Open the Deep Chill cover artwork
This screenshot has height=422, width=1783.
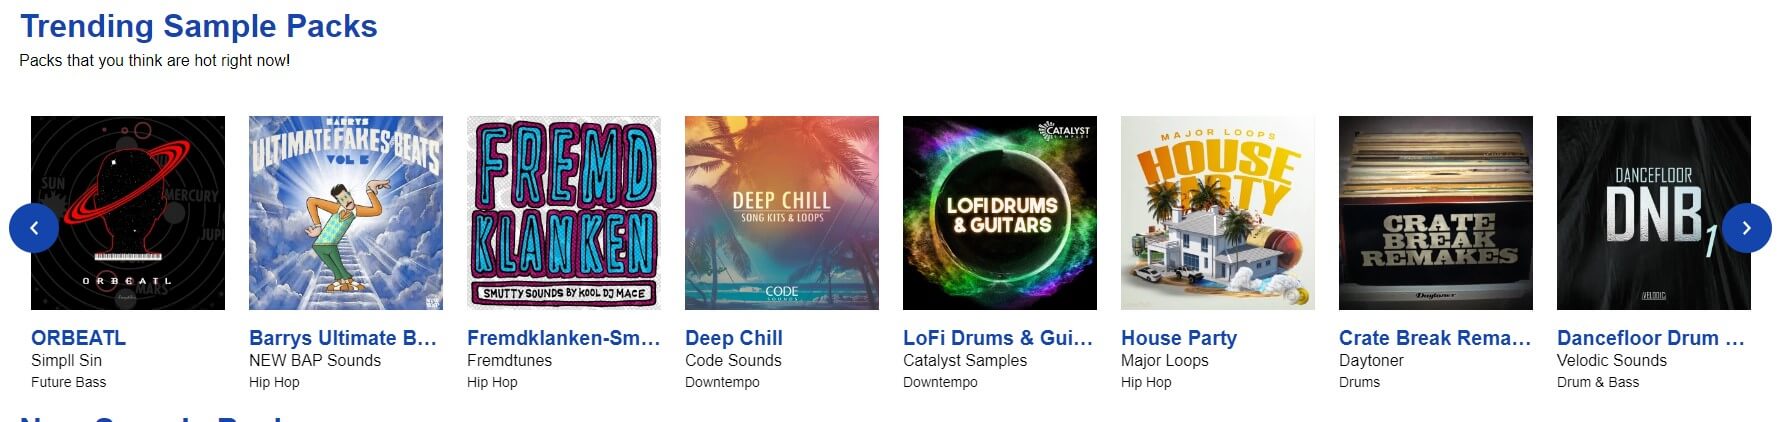tap(782, 213)
